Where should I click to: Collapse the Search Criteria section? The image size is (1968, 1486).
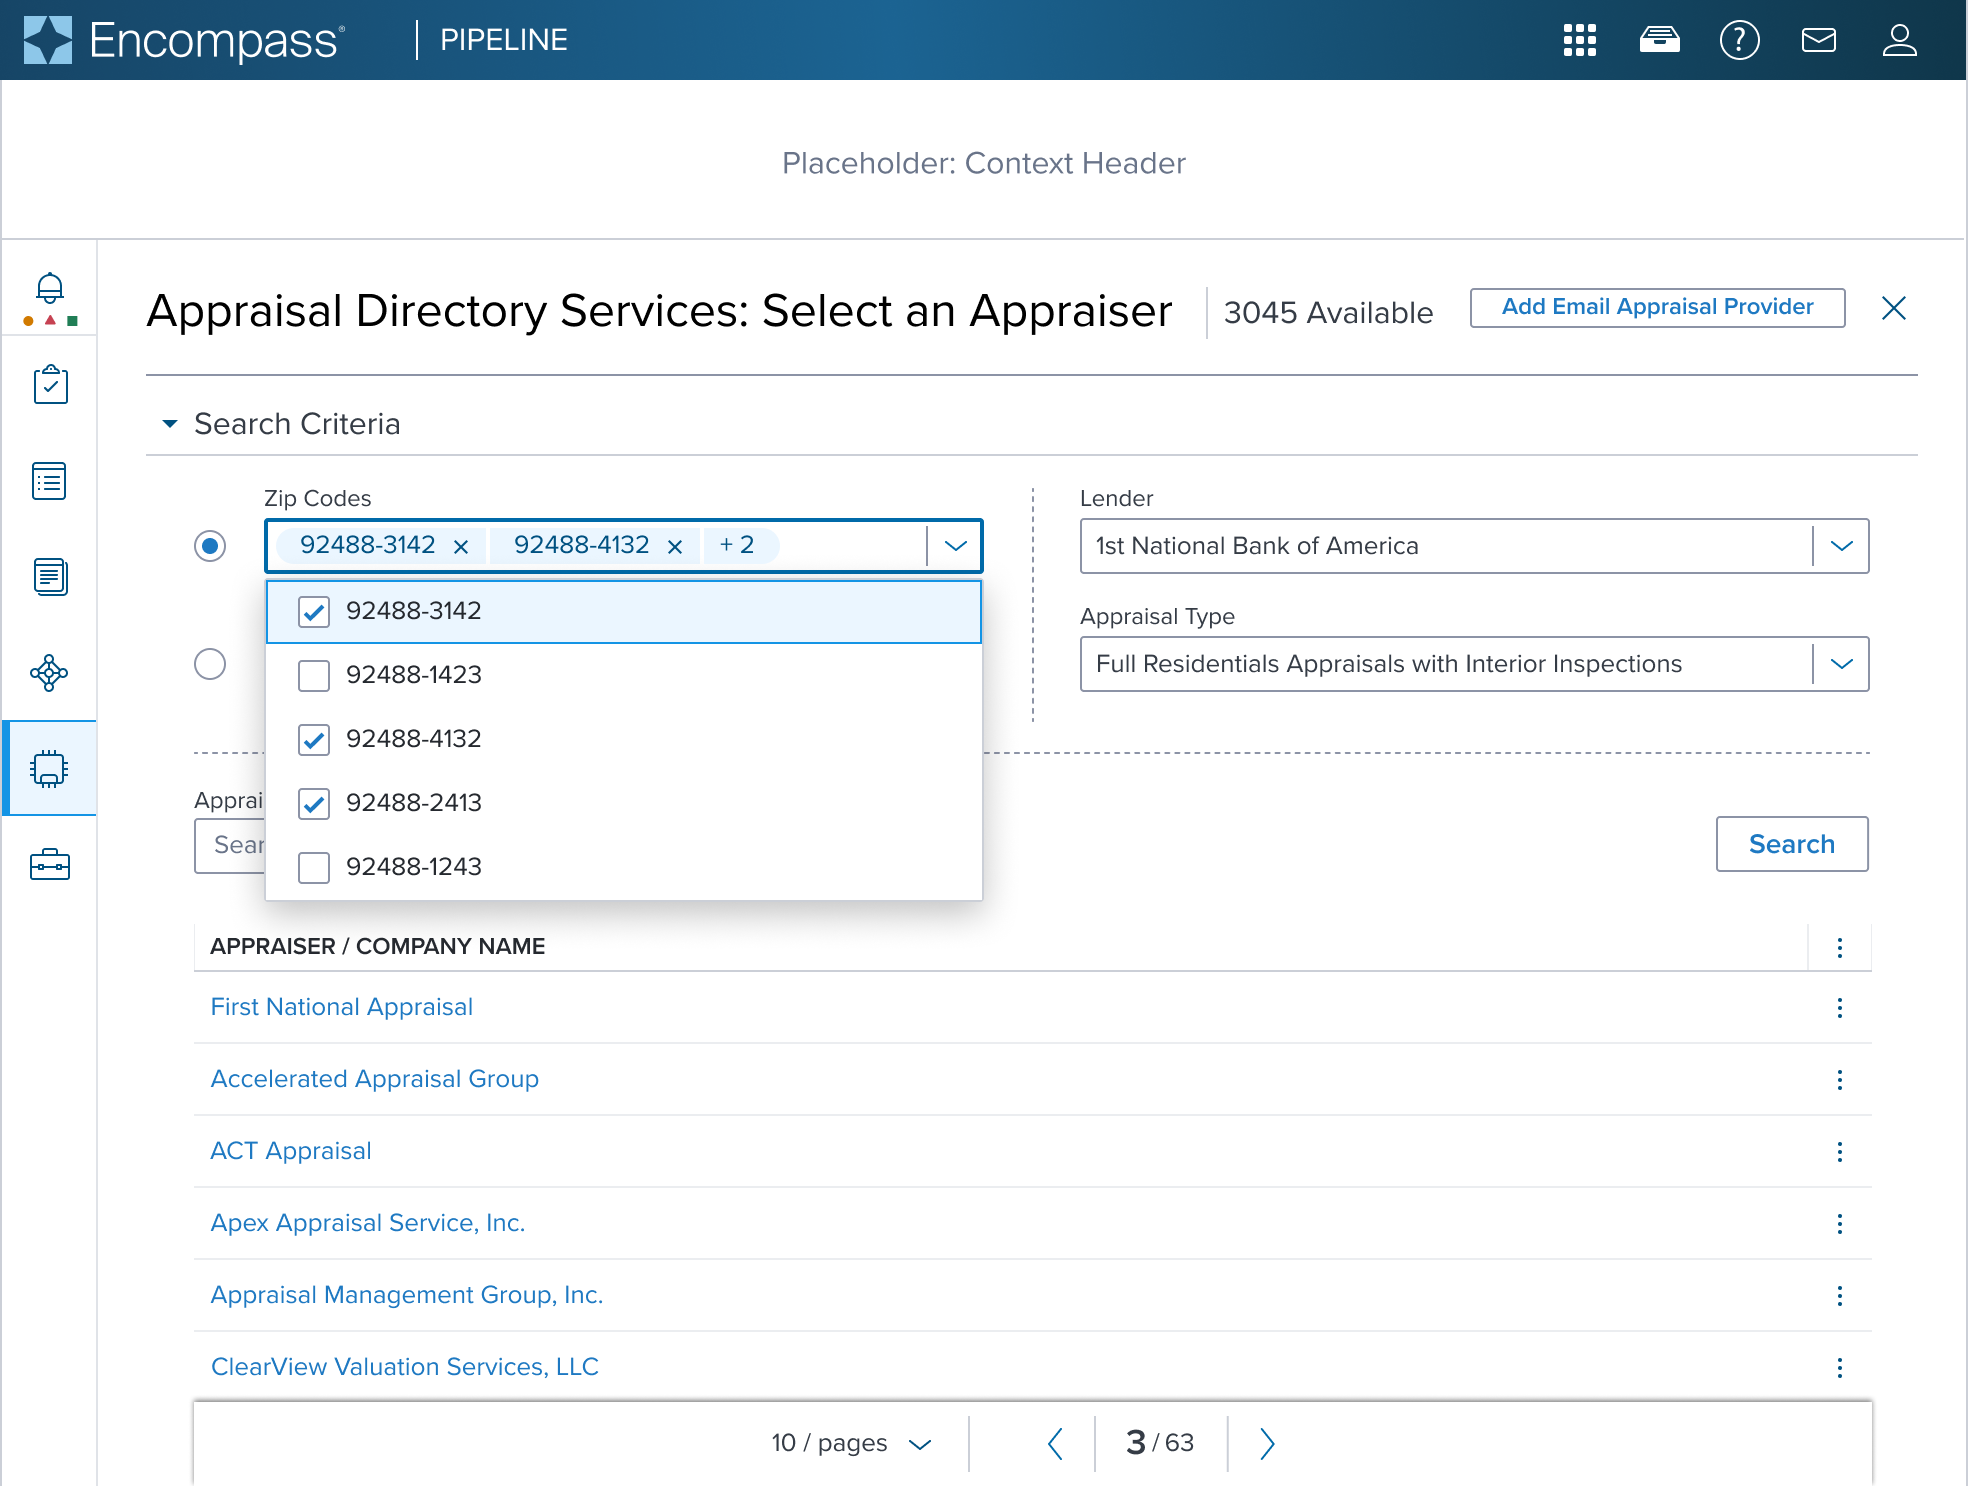coord(170,424)
